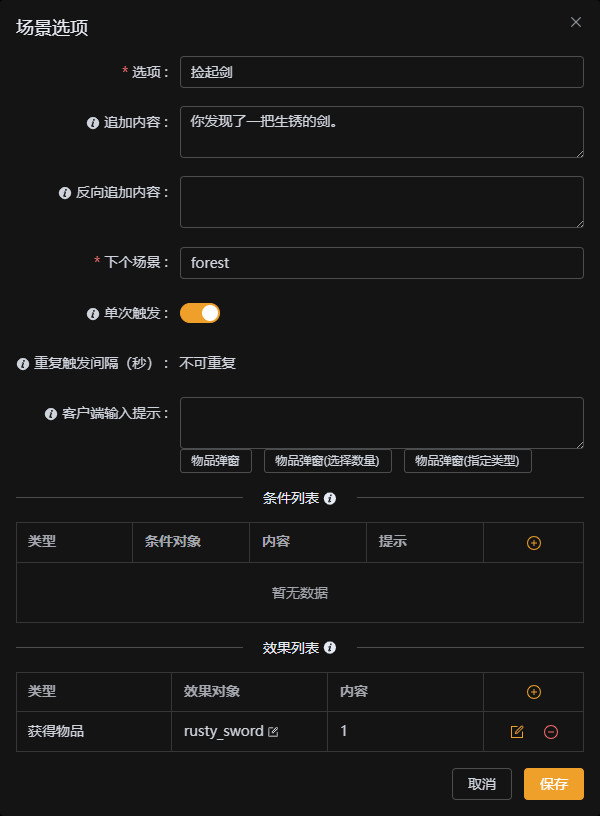Click the 物品弹窗 button
The height and width of the screenshot is (816, 600).
pyautogui.click(x=213, y=461)
